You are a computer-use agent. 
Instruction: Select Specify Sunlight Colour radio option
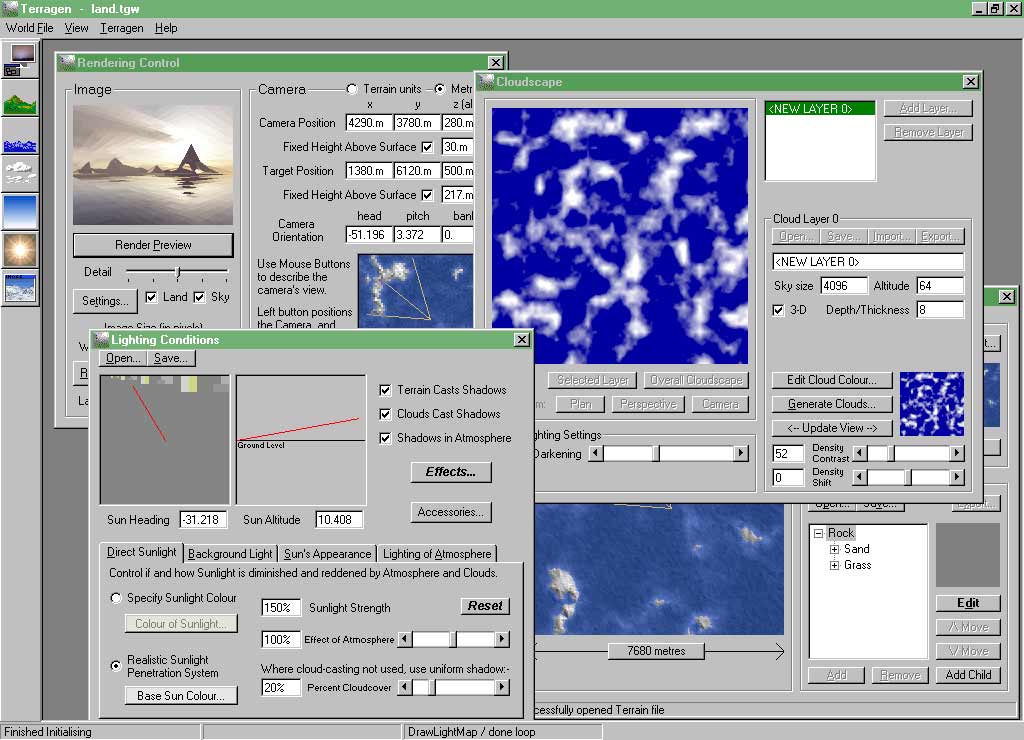coord(116,598)
